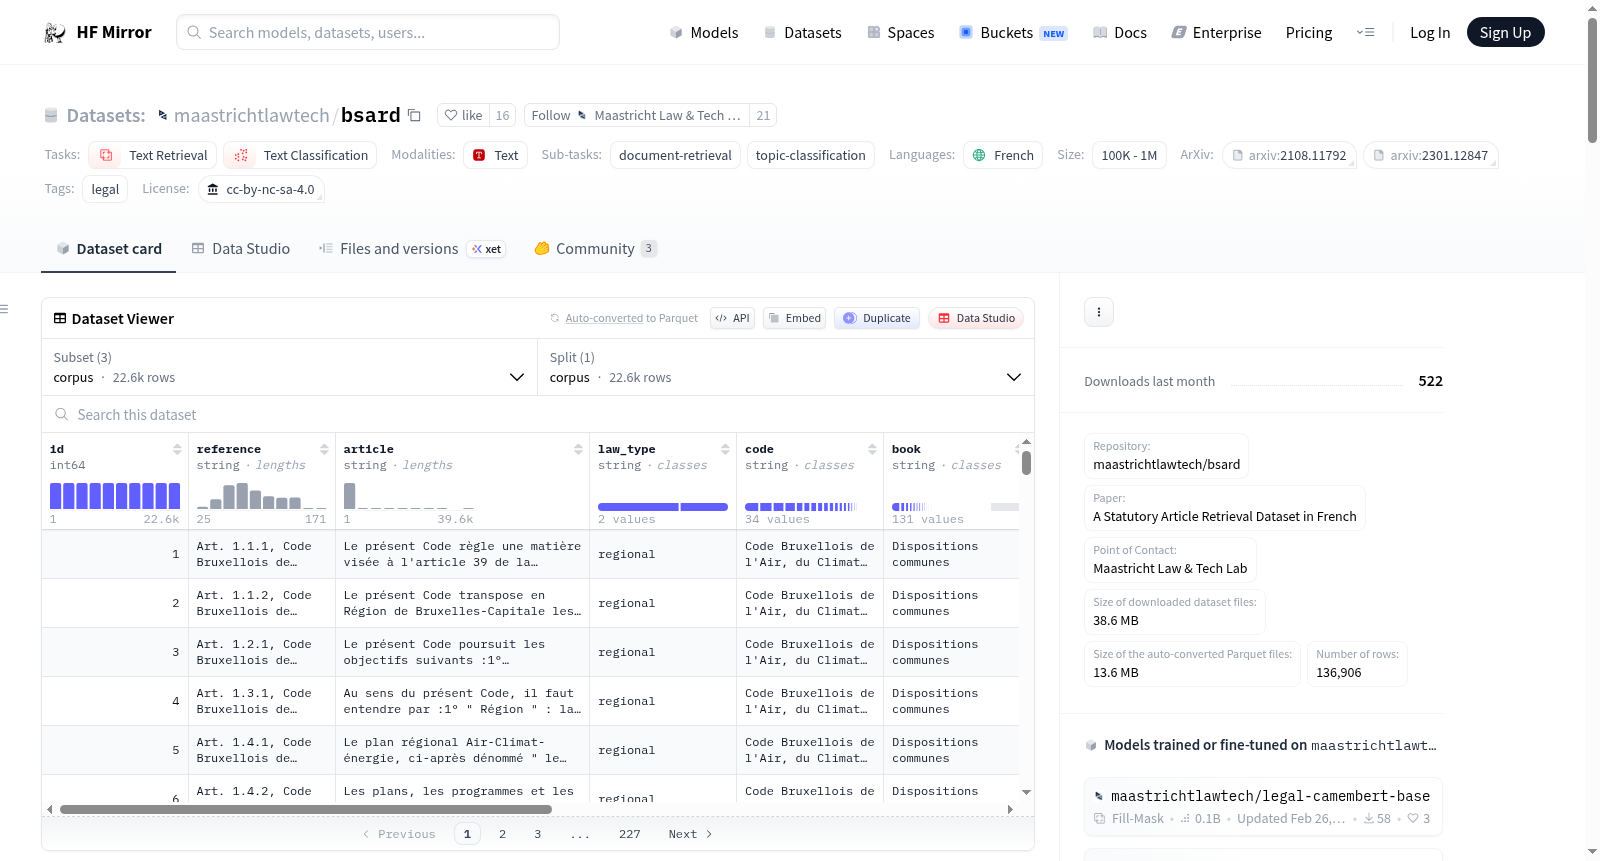Open the Spaces menu item

point(901,33)
